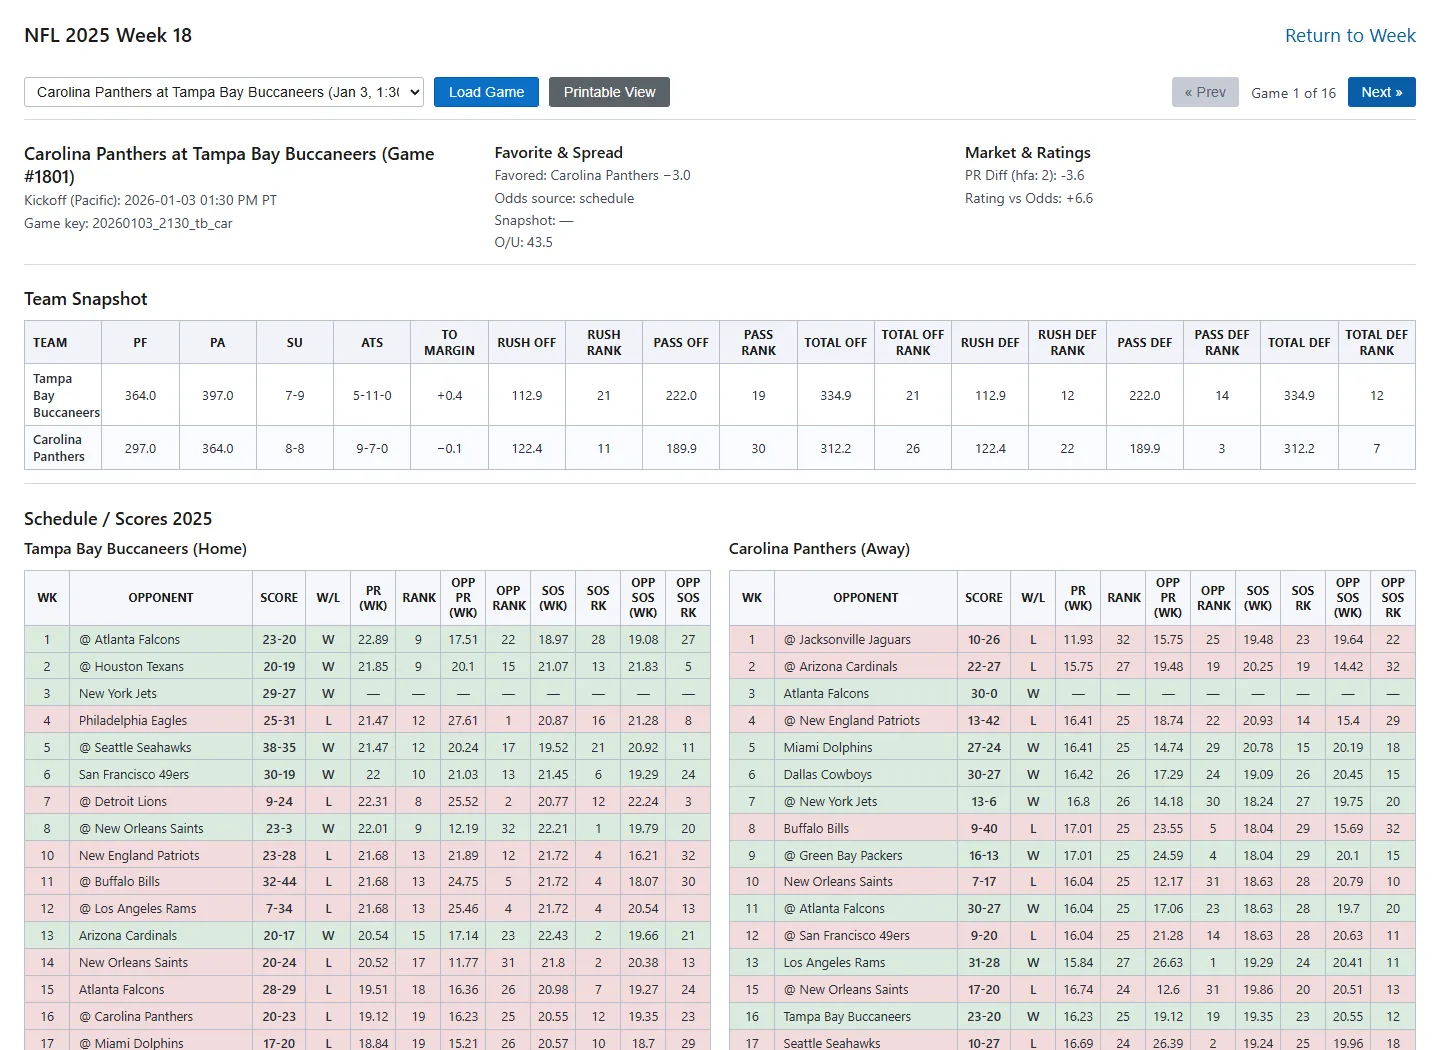Image resolution: width=1440 pixels, height=1050 pixels.
Task: Click Buffalo Bills in Panthers schedule
Action: click(x=816, y=828)
